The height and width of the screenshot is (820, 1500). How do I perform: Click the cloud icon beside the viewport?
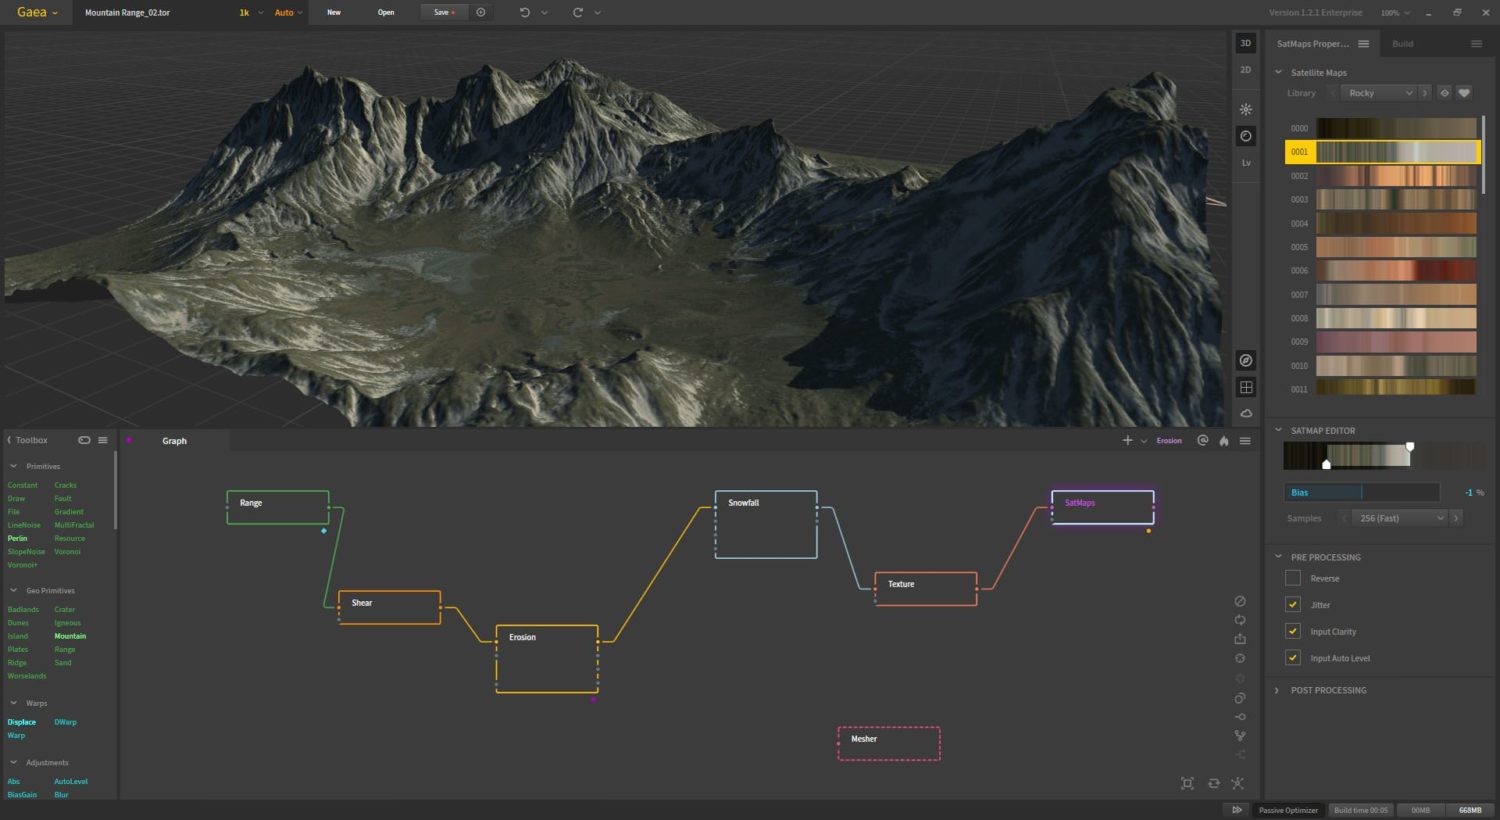[x=1246, y=413]
